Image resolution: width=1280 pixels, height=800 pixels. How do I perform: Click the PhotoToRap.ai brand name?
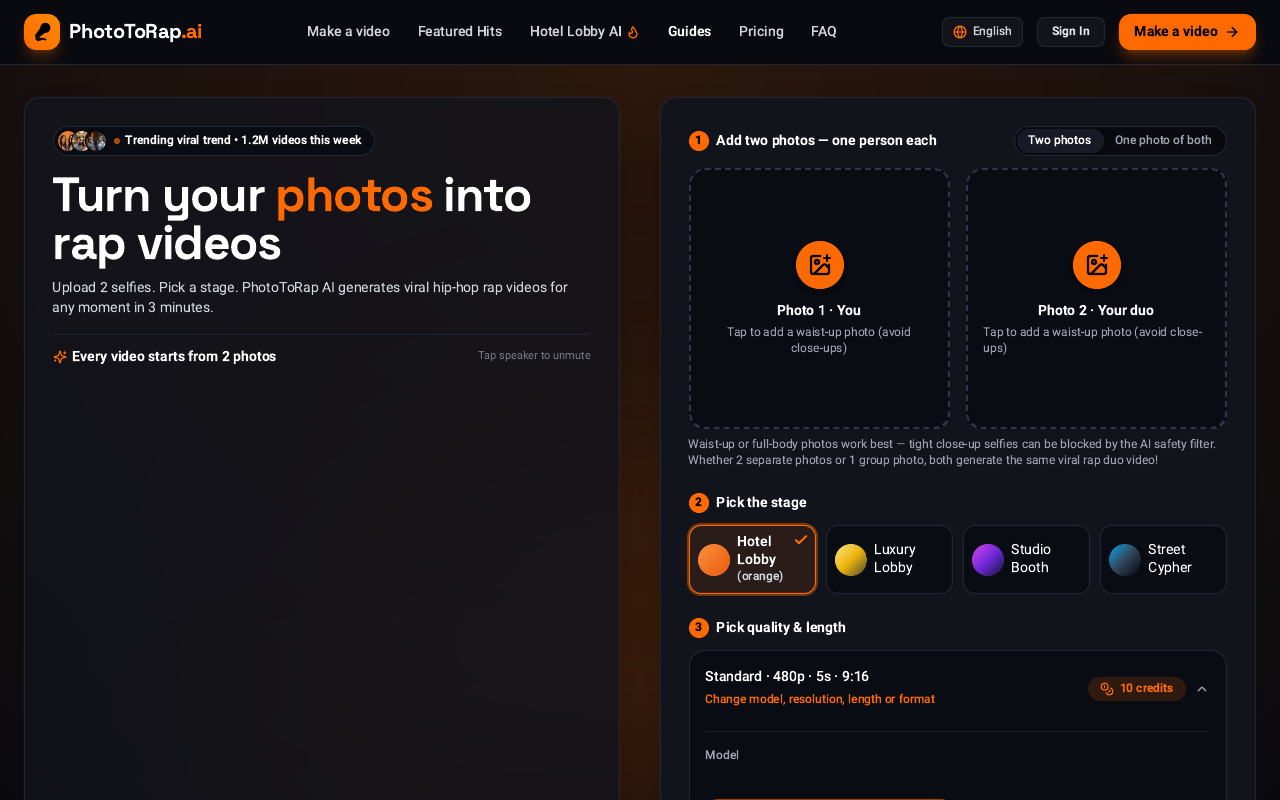(x=135, y=32)
